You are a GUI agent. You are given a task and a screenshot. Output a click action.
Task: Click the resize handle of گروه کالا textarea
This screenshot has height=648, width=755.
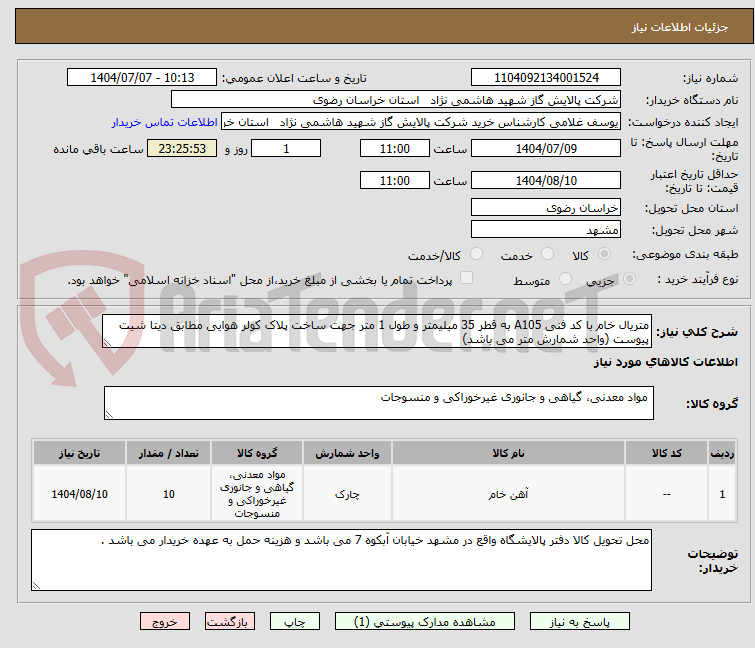pyautogui.click(x=109, y=415)
